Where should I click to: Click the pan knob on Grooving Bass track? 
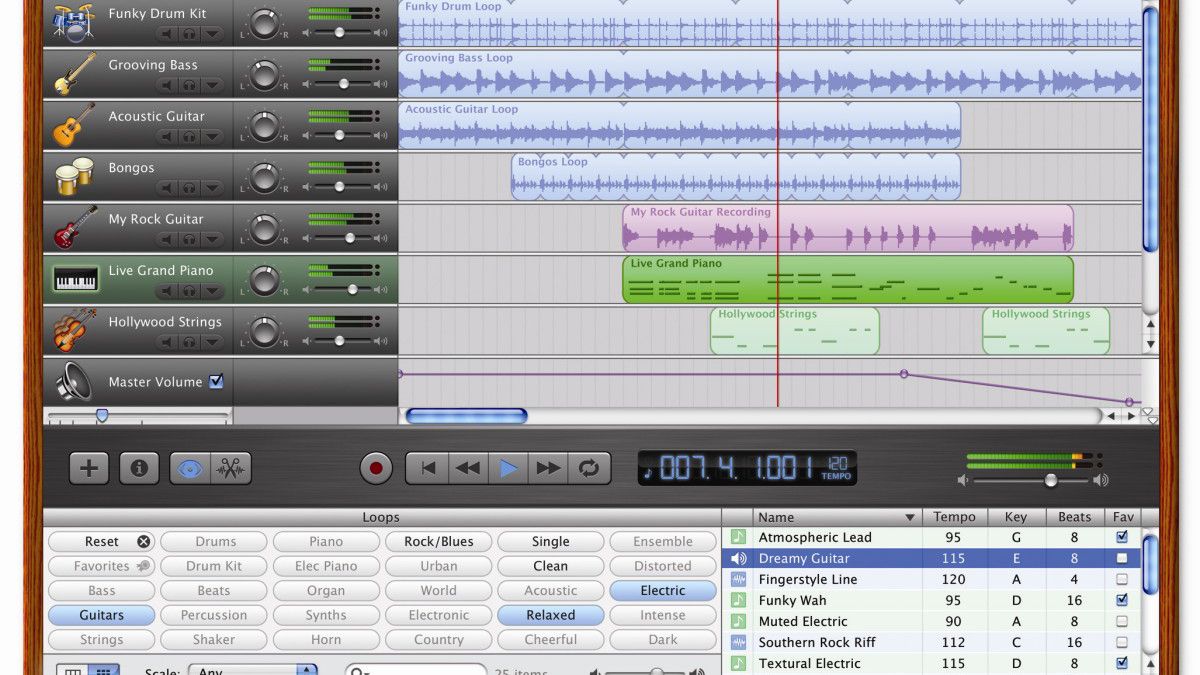coord(263,74)
